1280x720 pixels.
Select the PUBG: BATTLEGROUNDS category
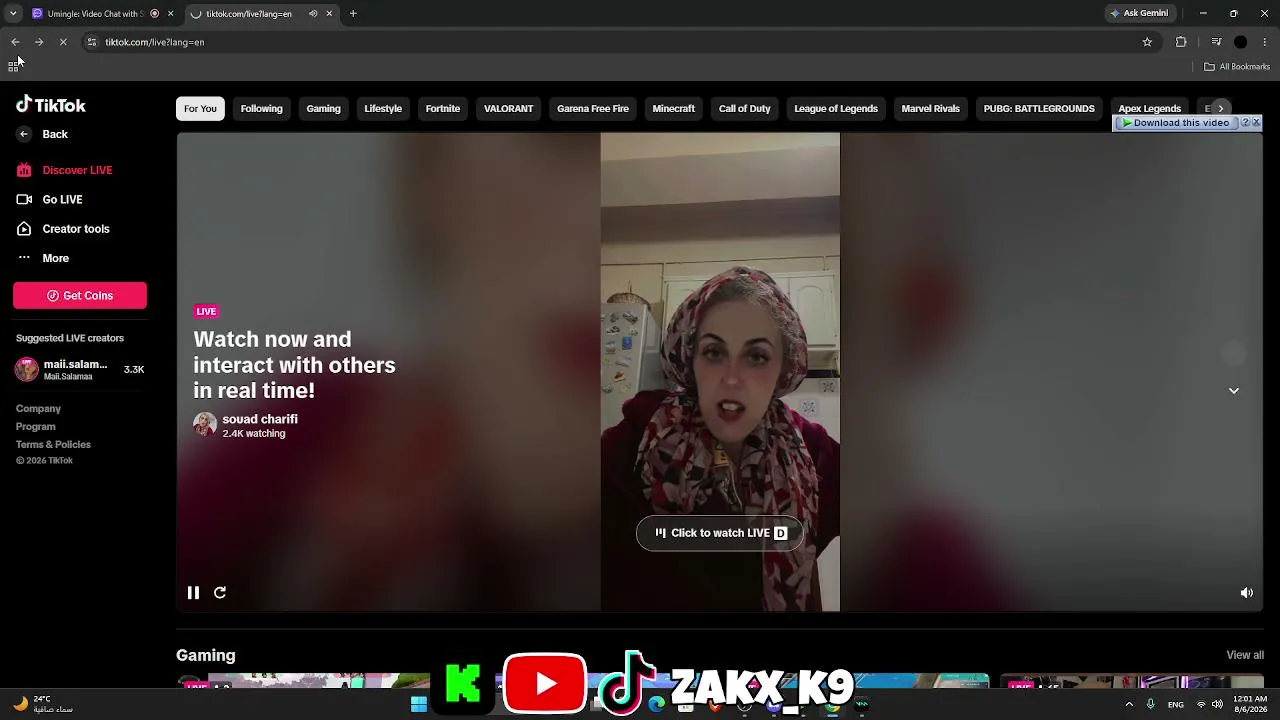(x=1039, y=109)
